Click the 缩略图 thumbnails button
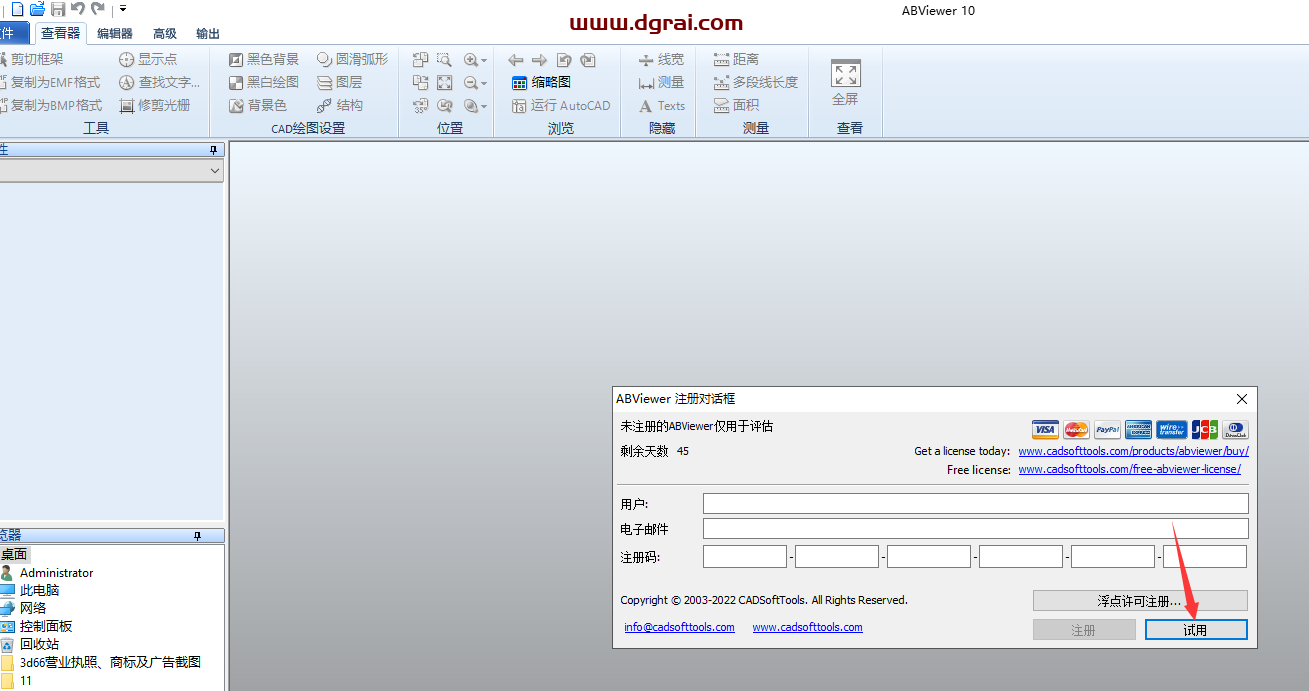The width and height of the screenshot is (1309, 691). (541, 82)
